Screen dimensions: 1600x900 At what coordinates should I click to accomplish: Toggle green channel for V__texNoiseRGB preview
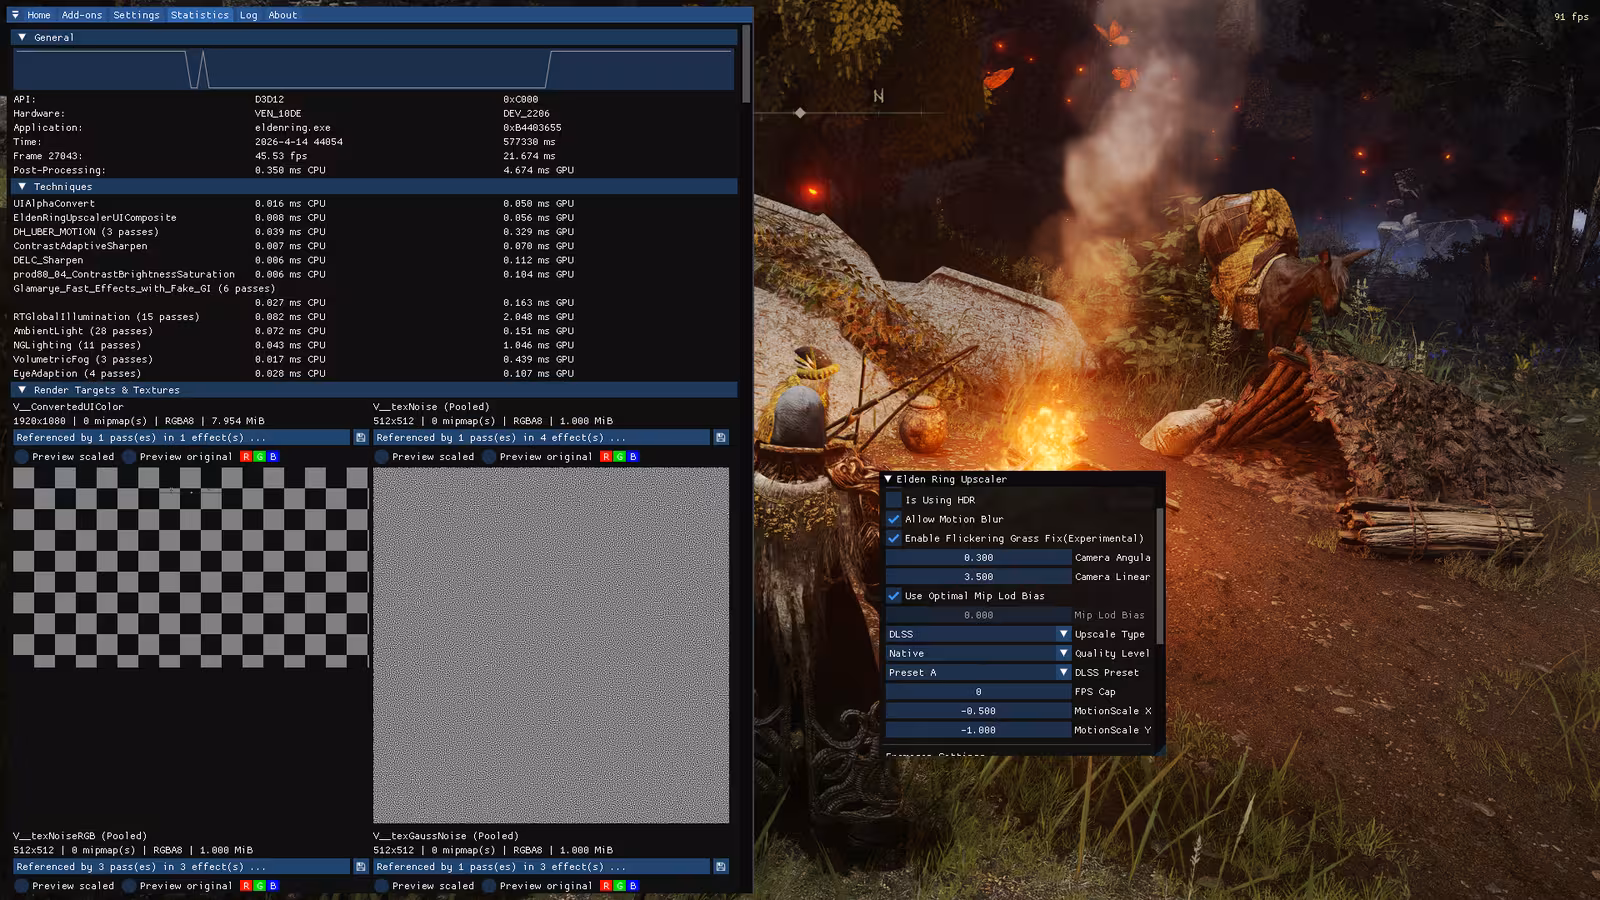(x=260, y=885)
